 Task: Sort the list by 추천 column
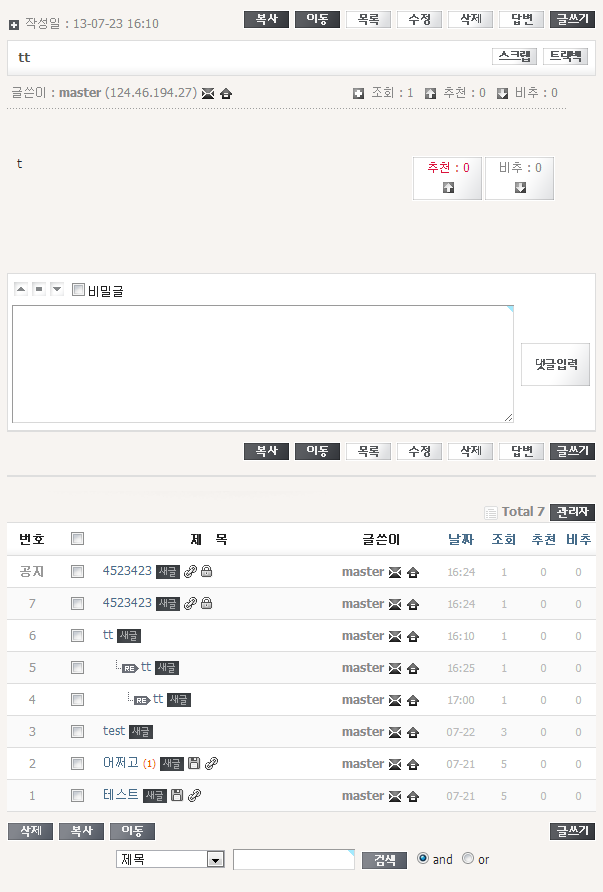tap(543, 539)
